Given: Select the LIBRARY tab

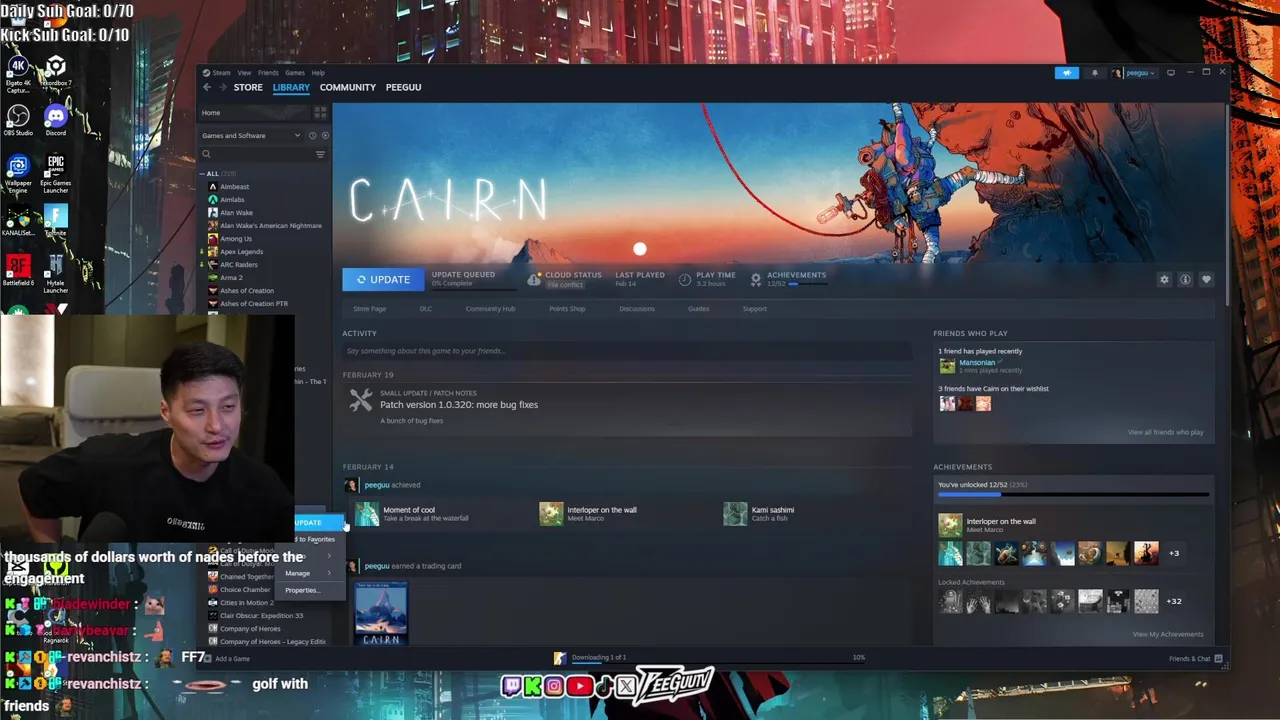Looking at the screenshot, I should 291,87.
